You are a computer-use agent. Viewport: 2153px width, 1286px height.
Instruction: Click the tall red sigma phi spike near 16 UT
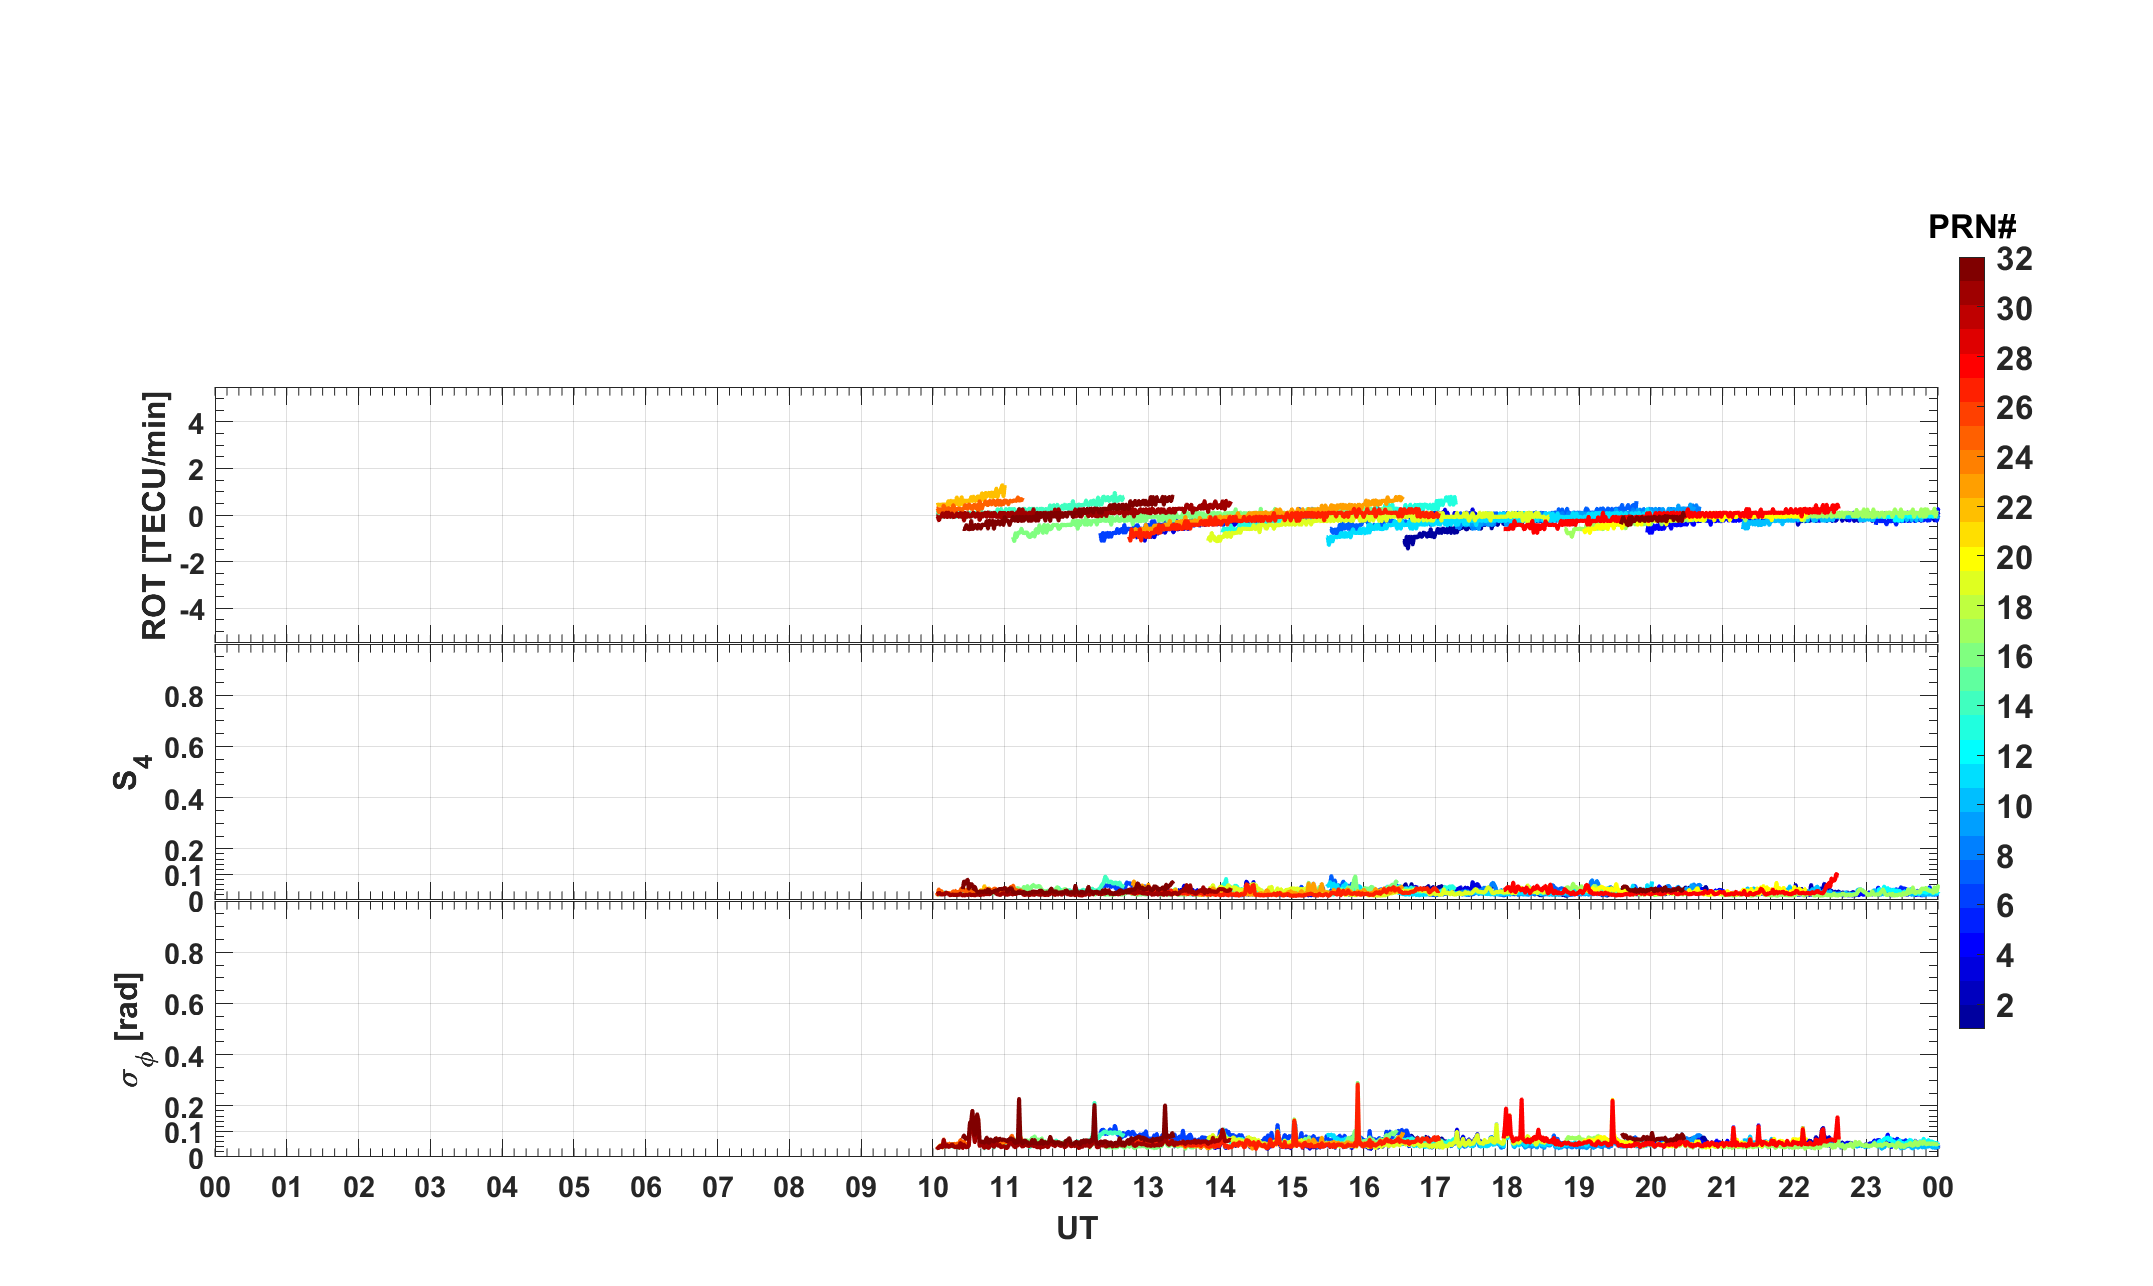pos(1357,1100)
